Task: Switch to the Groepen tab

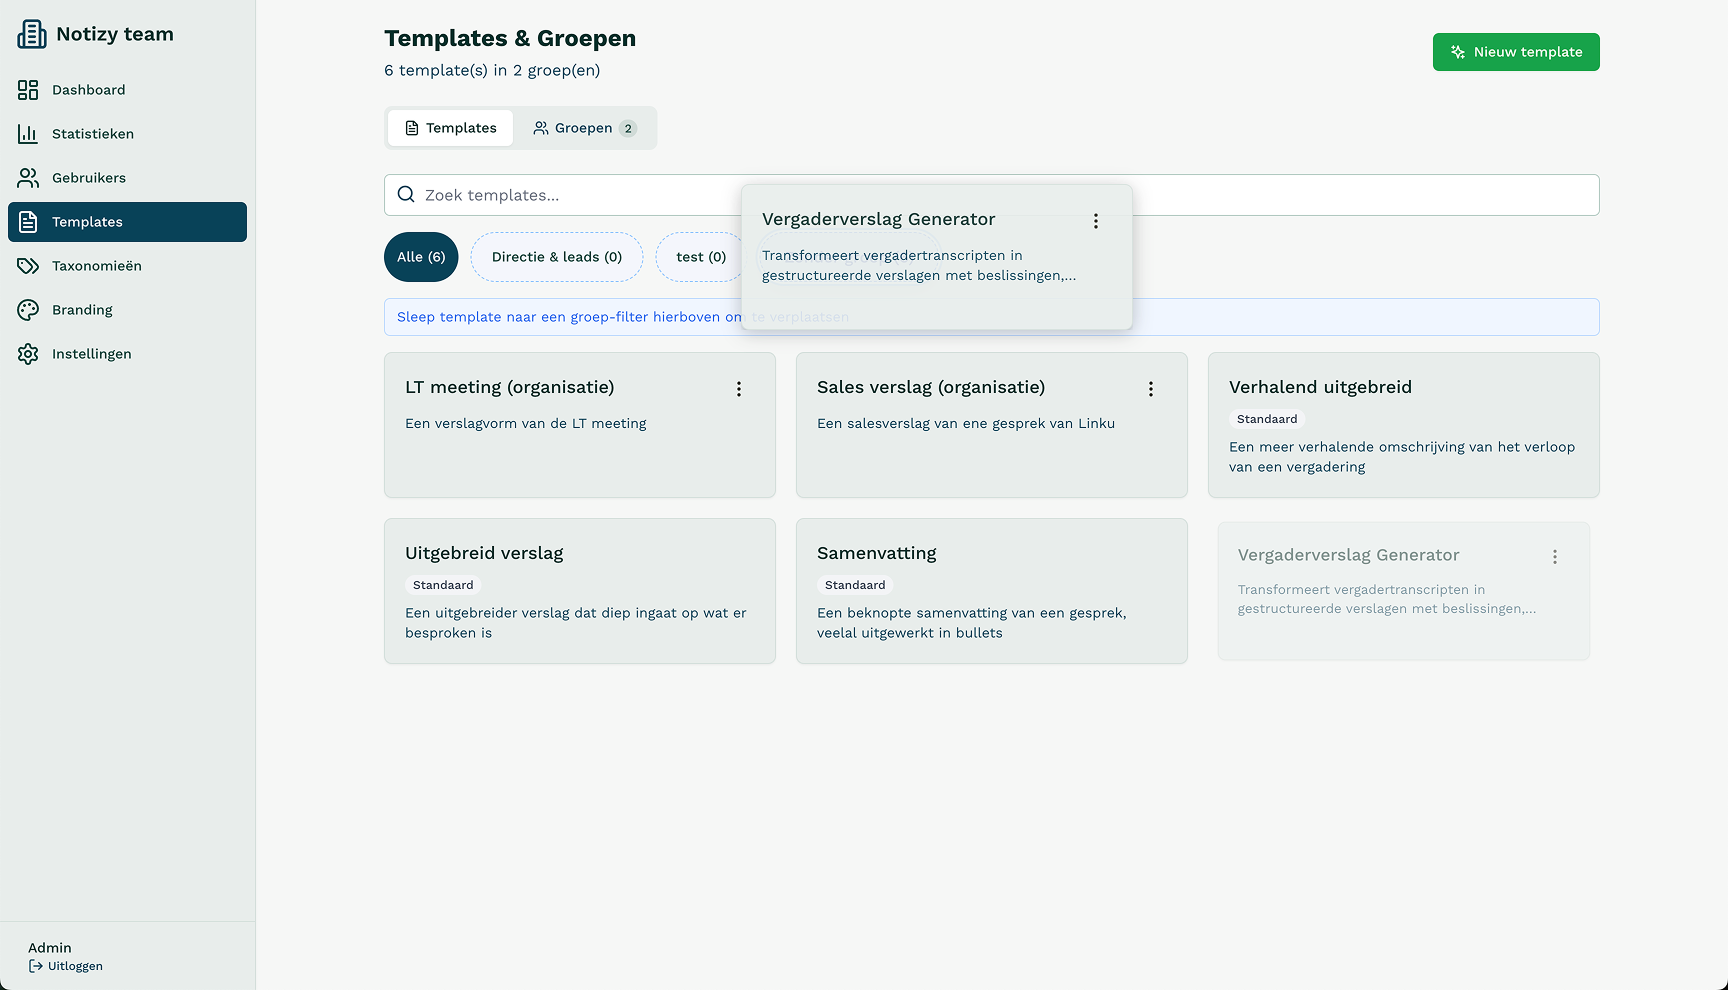Action: point(584,128)
